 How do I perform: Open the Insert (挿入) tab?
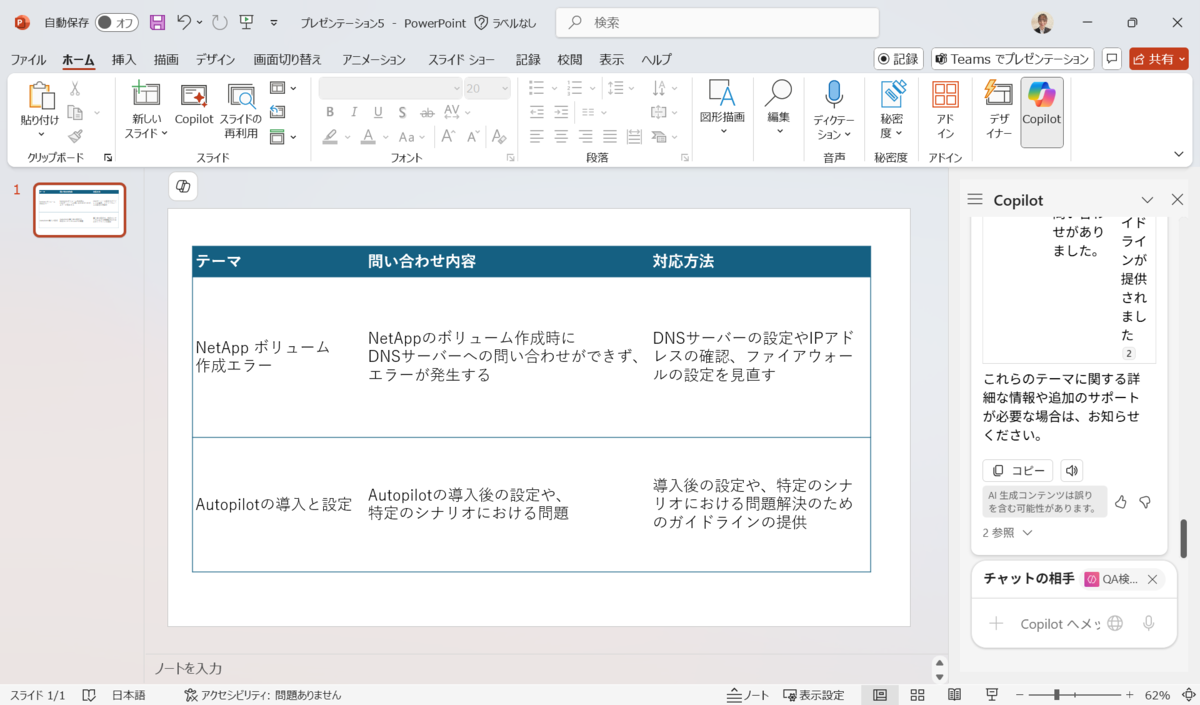pos(124,59)
